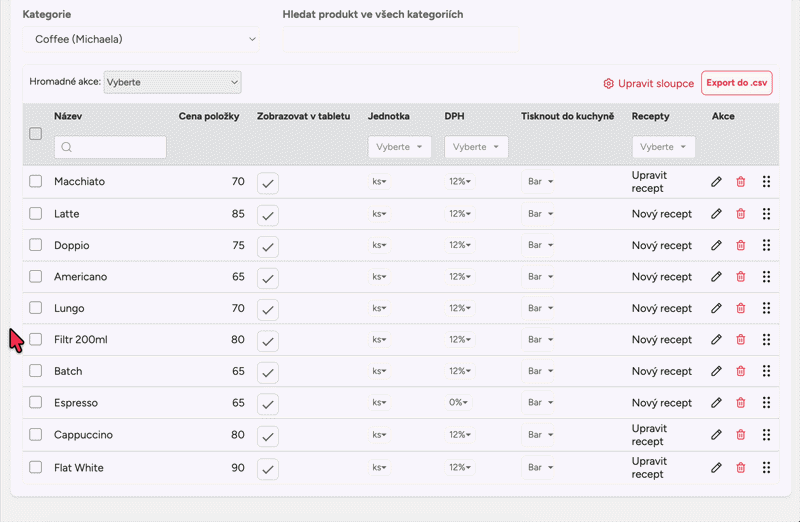Open the Kategorie dropdown Coffee (Michaela)
Viewport: 800px width, 522px height.
(x=140, y=40)
